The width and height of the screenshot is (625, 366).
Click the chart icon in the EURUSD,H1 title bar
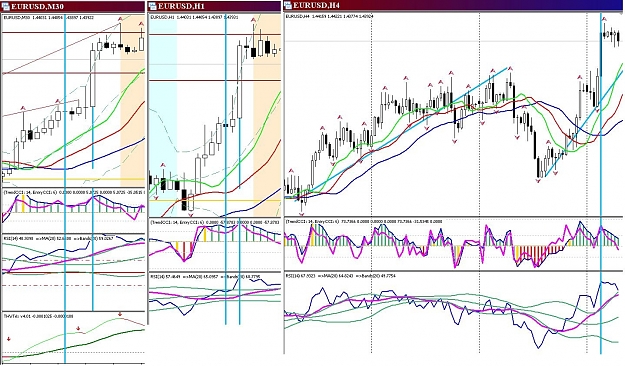click(153, 6)
